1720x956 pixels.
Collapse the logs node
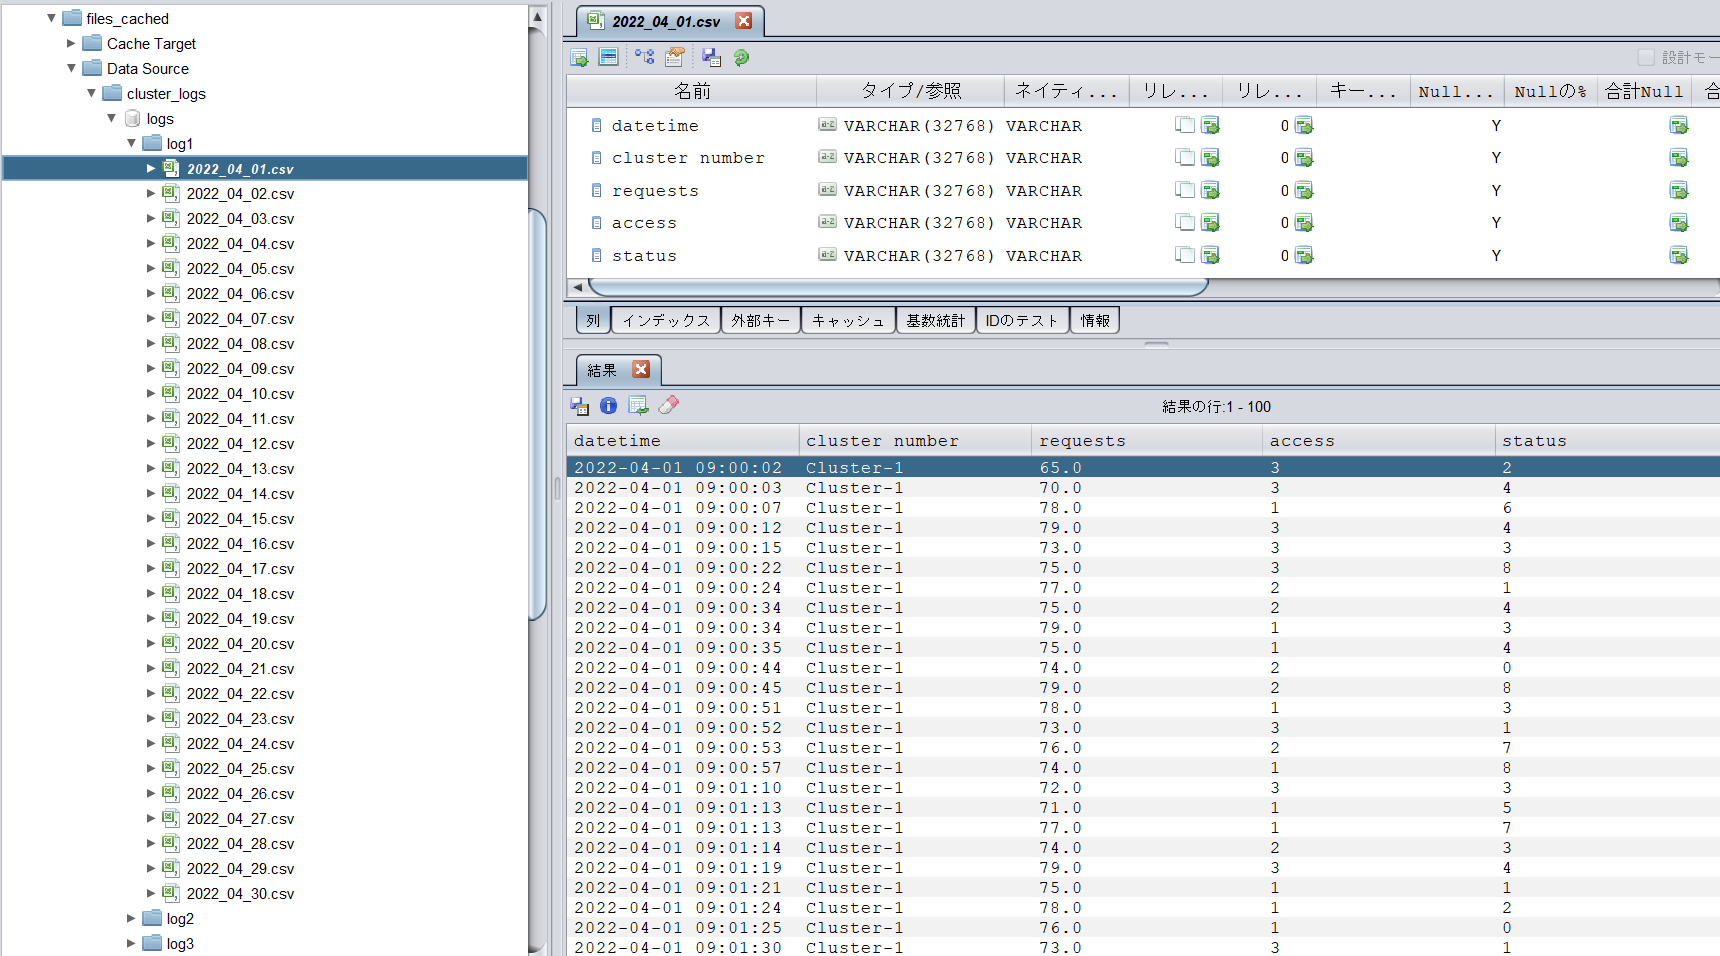pos(111,118)
